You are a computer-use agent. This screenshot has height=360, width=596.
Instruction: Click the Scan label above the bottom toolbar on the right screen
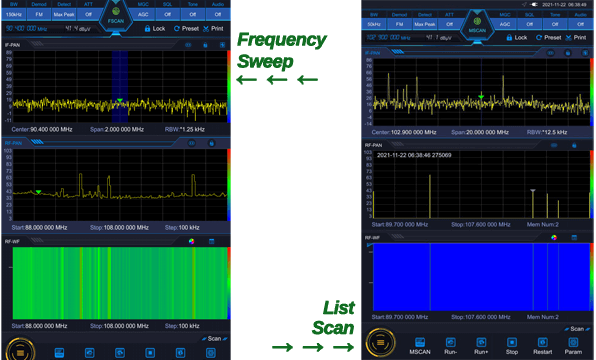point(577,329)
